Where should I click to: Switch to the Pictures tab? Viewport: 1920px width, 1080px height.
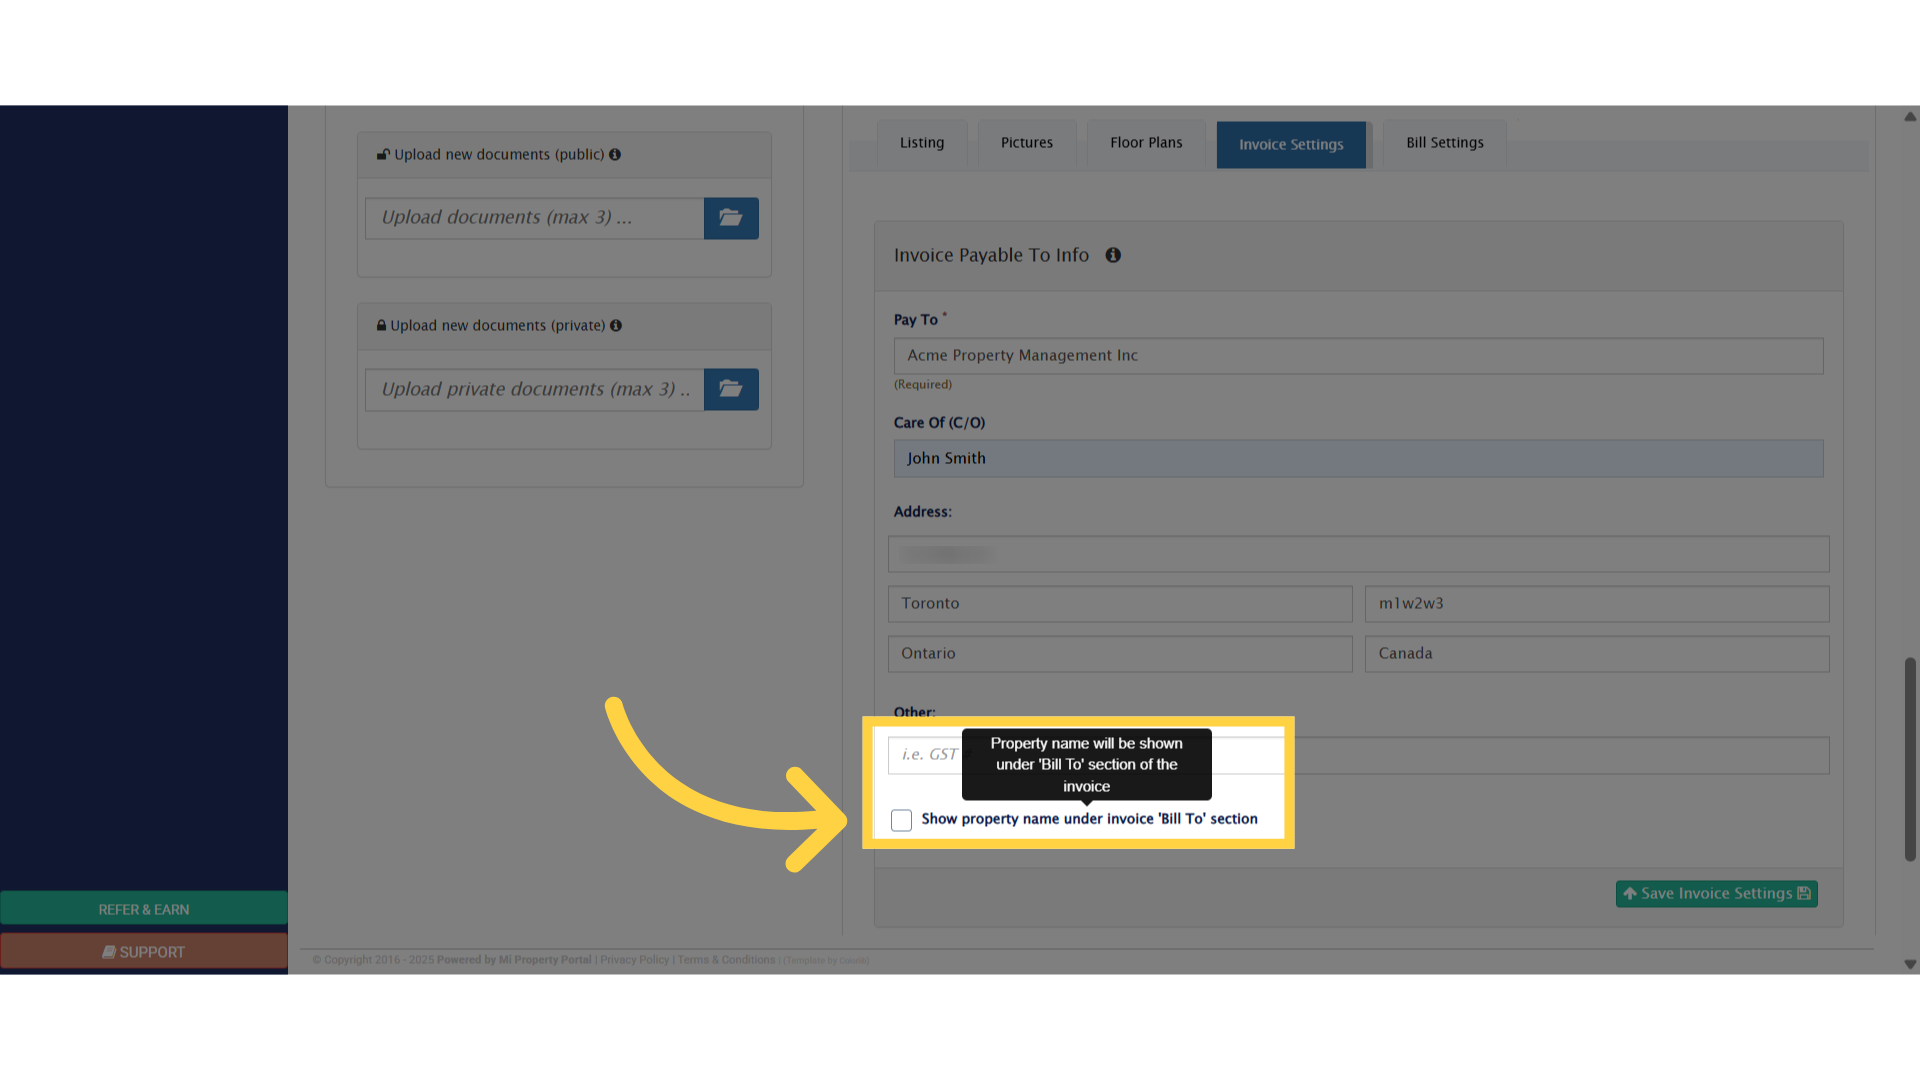tap(1026, 143)
